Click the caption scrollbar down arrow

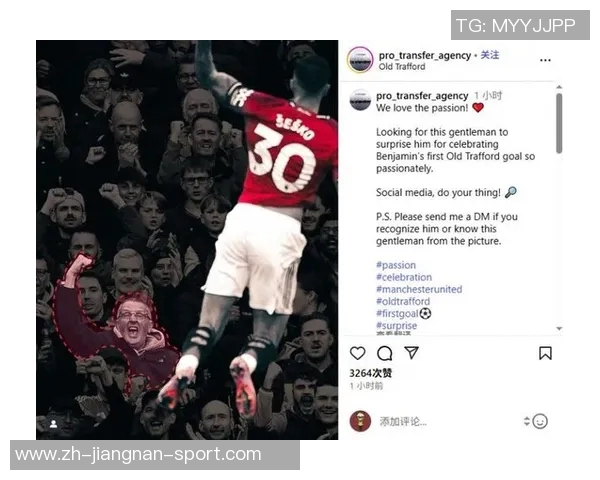(x=559, y=328)
